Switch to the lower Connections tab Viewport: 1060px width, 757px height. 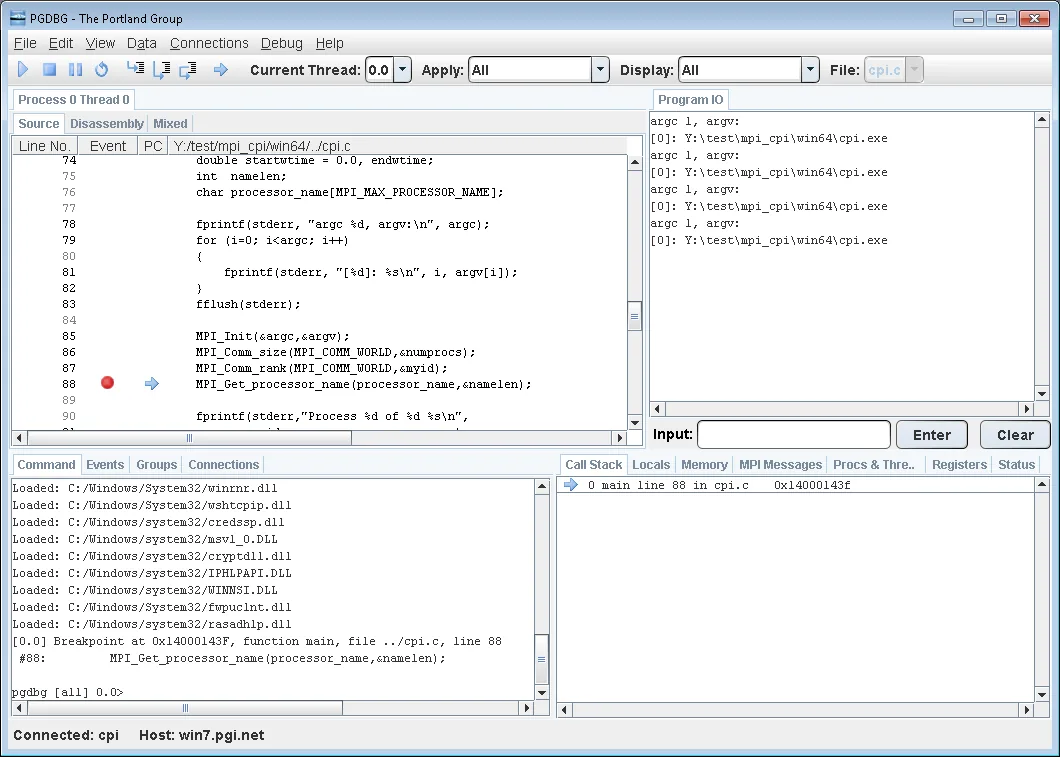pyautogui.click(x=223, y=464)
